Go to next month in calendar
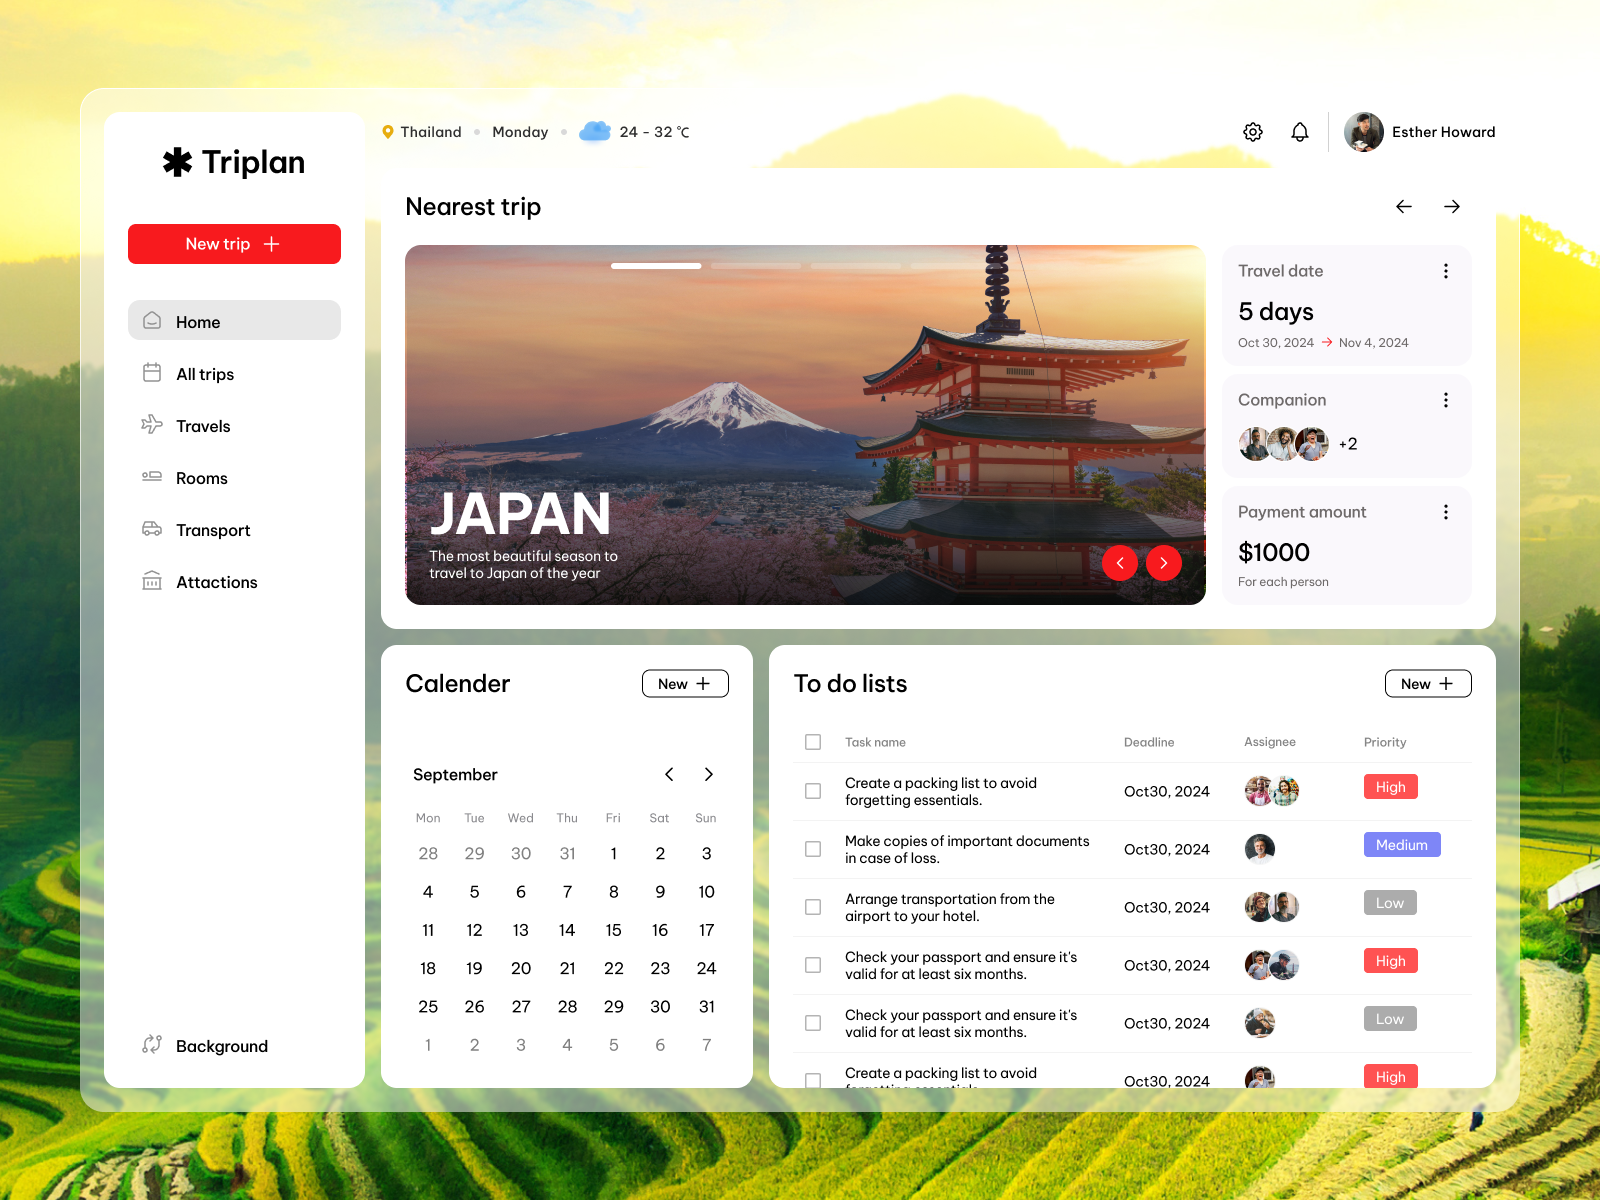 (x=708, y=773)
